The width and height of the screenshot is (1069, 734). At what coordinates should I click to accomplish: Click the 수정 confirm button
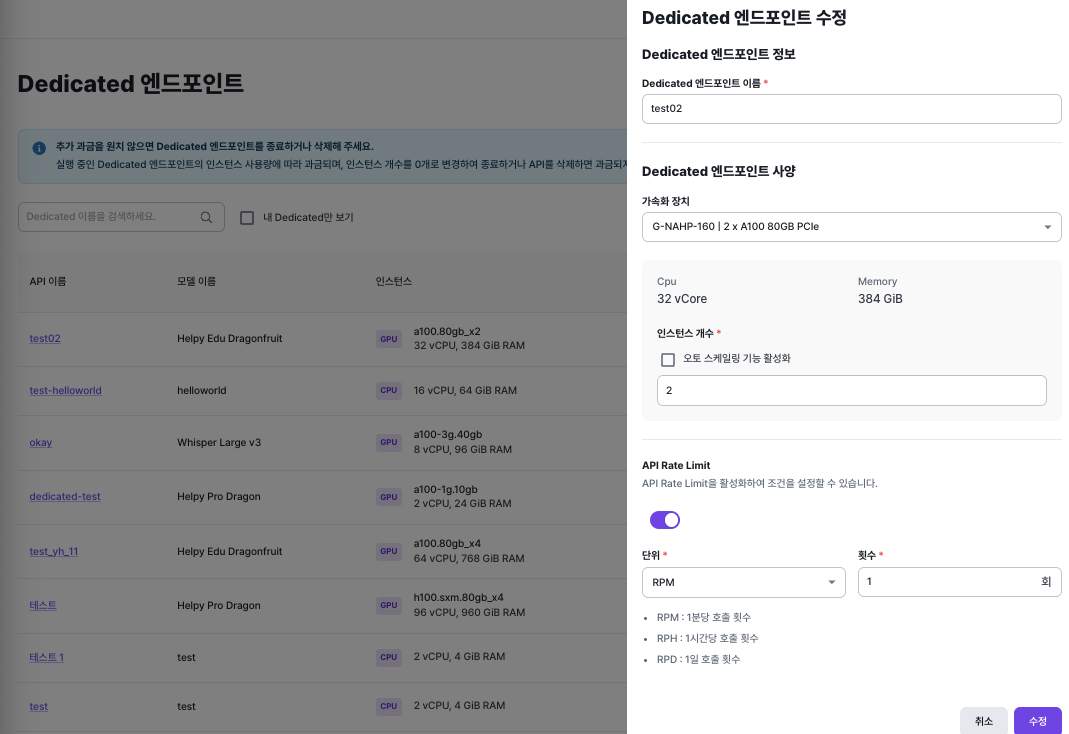point(1037,720)
